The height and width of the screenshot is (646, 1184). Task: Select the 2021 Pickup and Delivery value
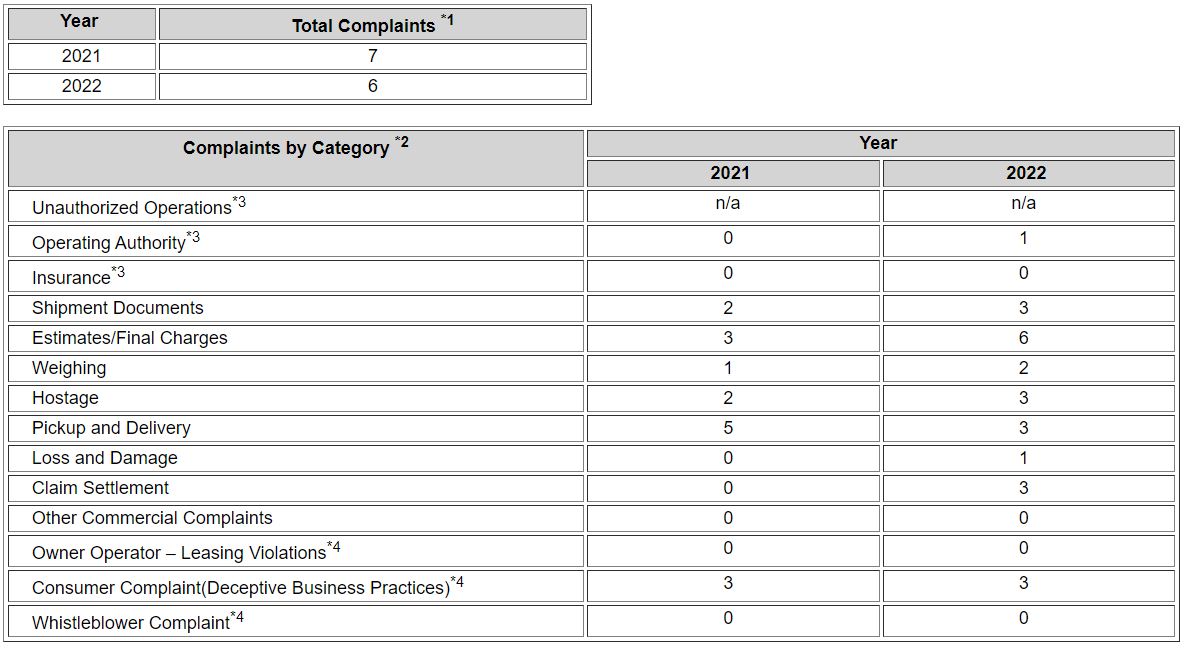[728, 428]
